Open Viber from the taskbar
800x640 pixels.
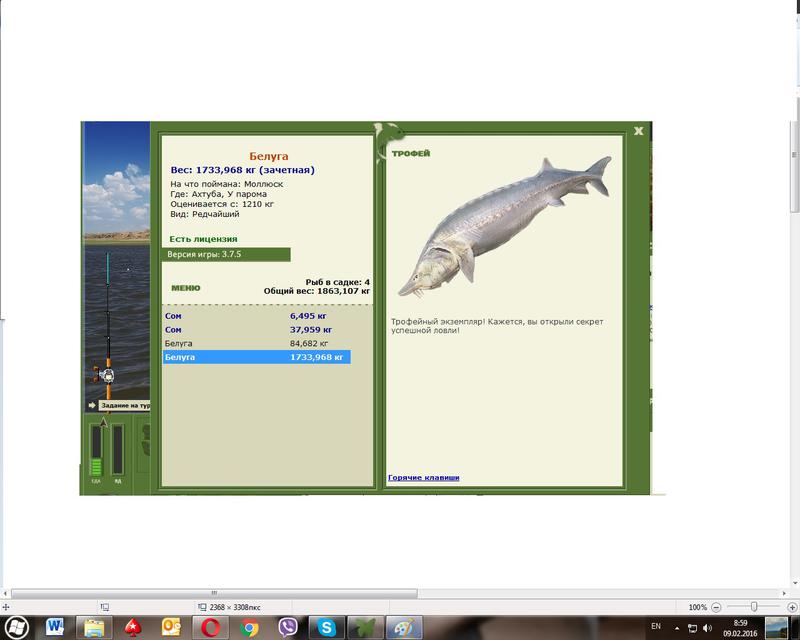[288, 627]
